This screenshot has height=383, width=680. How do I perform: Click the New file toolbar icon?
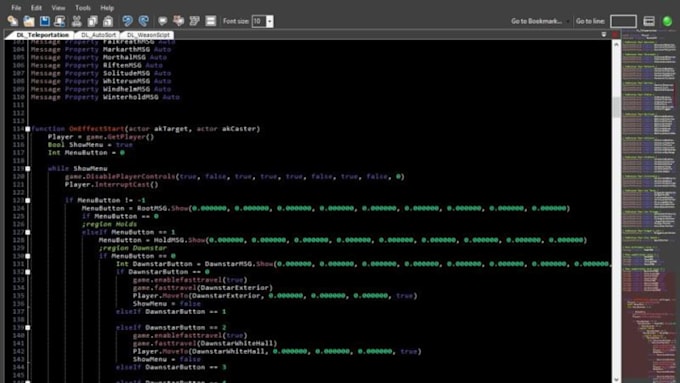tap(13, 21)
